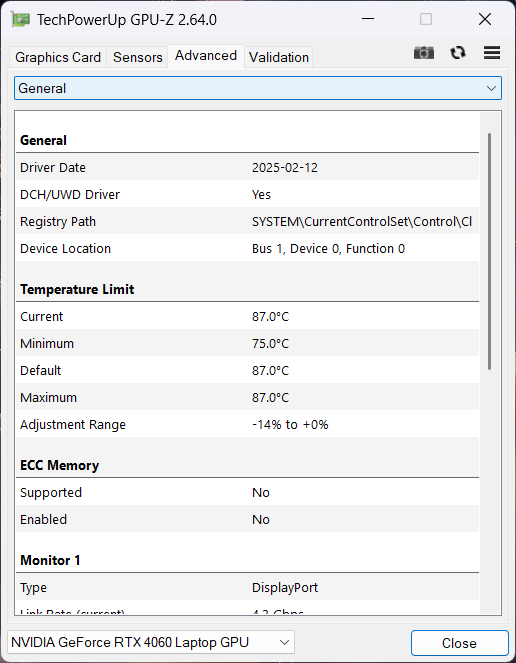Image resolution: width=516 pixels, height=663 pixels.
Task: Click the Temperature Limit Minimum row
Action: 247,343
